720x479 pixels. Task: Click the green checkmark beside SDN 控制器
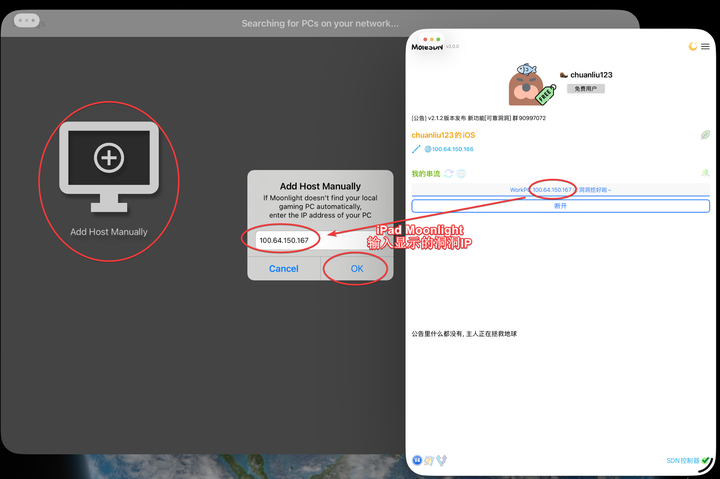[705, 460]
